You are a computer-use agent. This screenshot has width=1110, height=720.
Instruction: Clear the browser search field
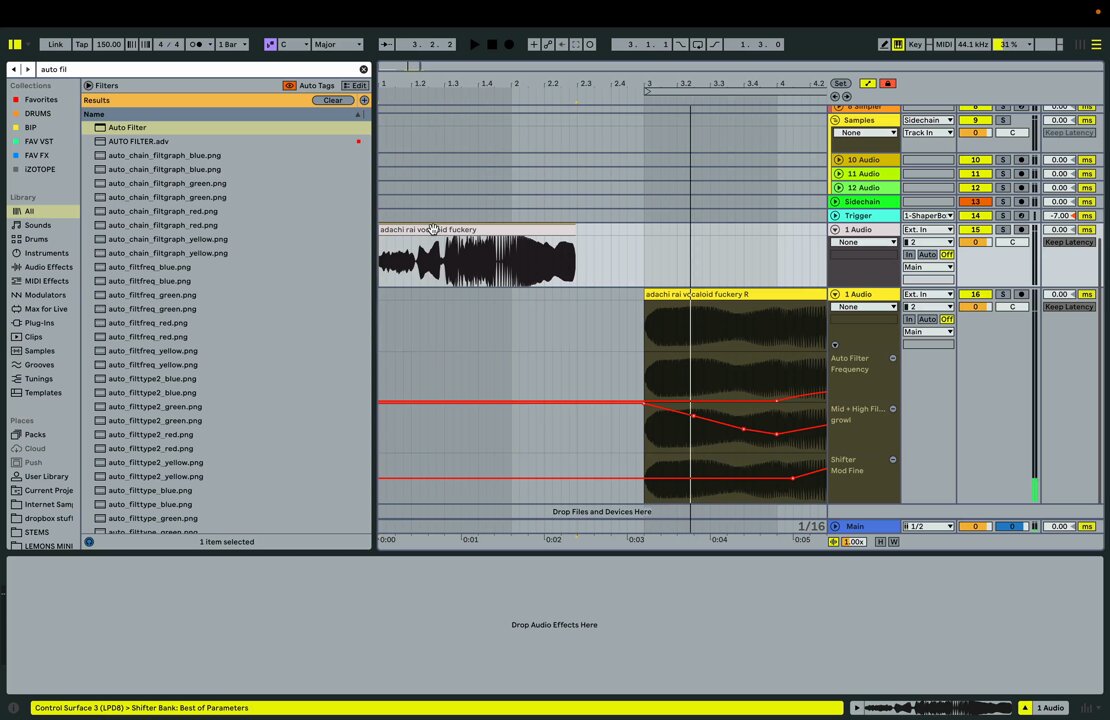[x=363, y=69]
